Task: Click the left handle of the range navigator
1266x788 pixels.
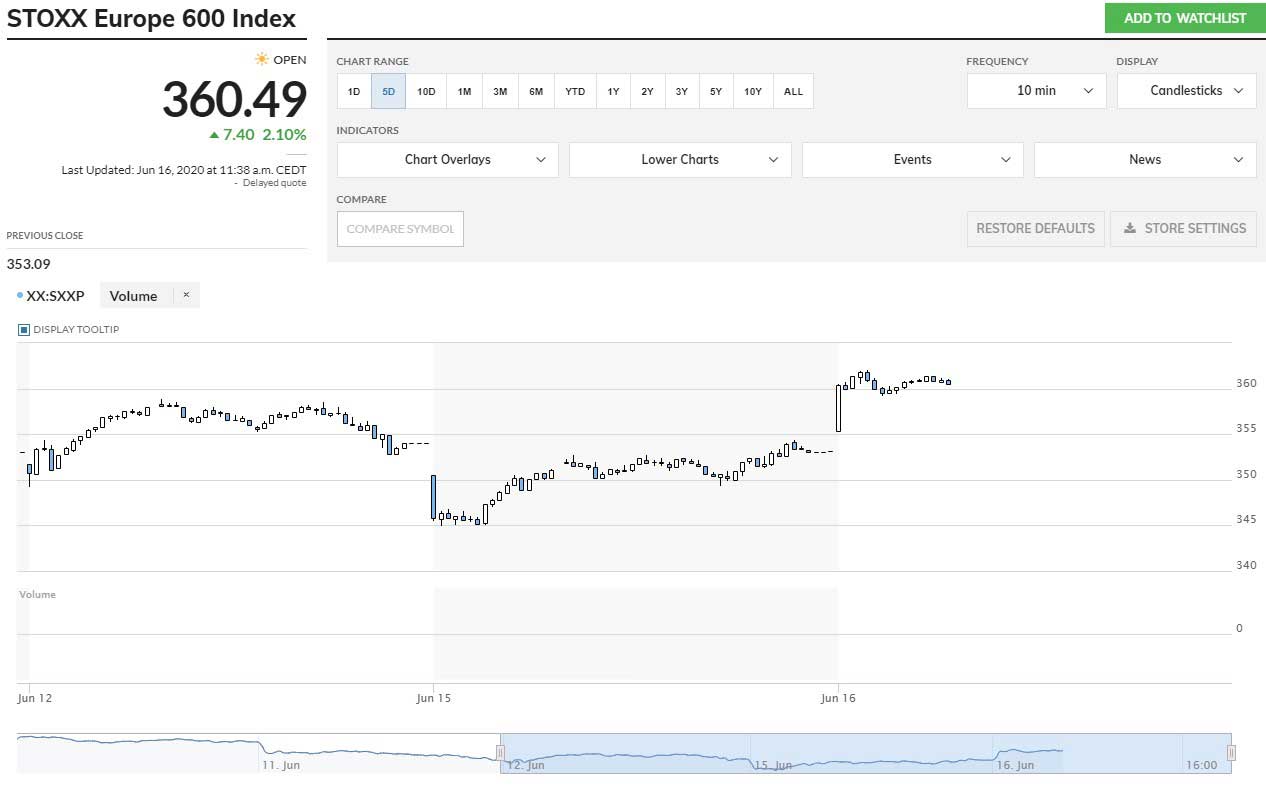Action: [500, 753]
